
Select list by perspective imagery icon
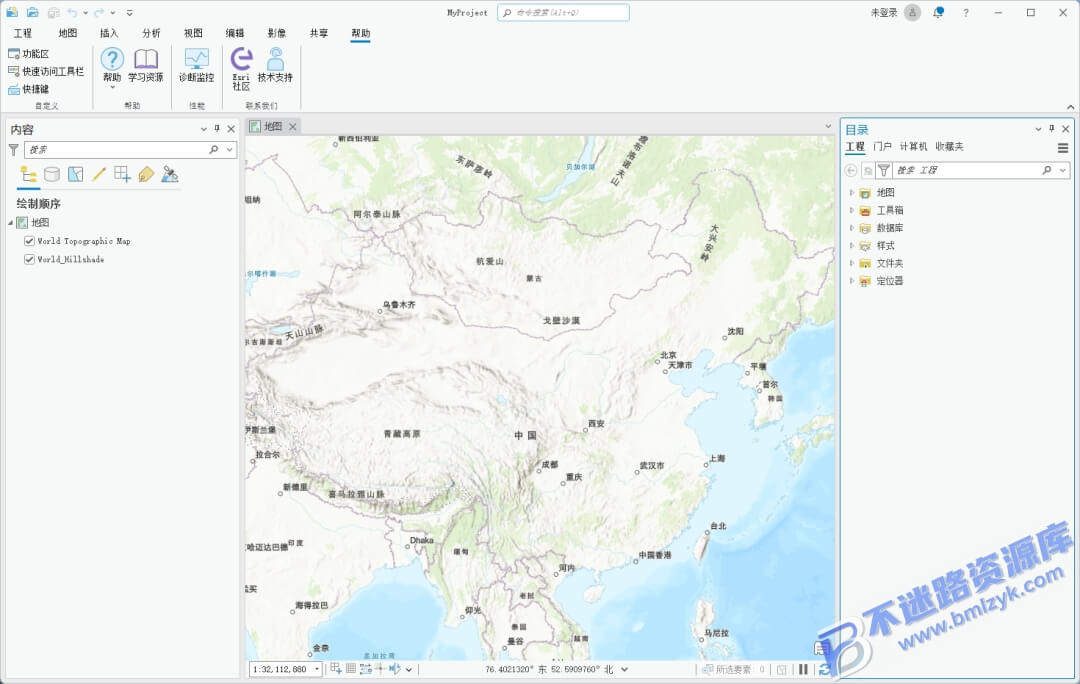coord(169,174)
